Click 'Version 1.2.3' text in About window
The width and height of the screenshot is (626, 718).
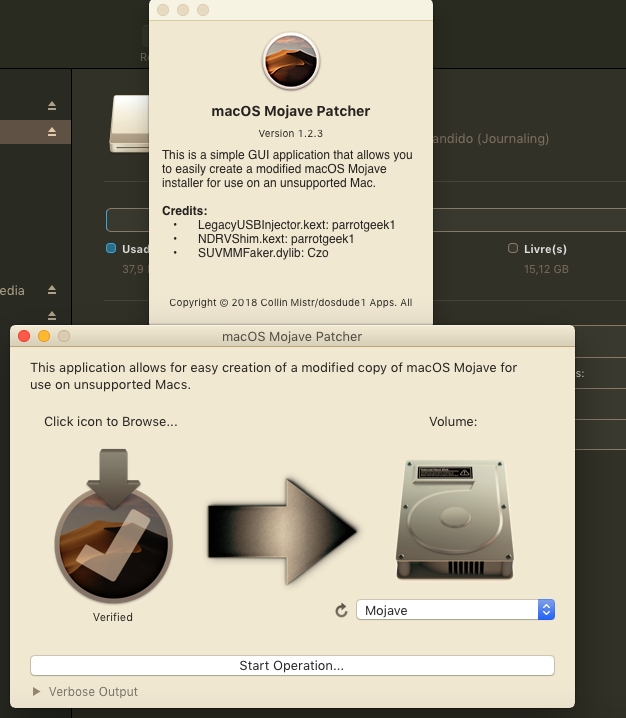pos(290,134)
